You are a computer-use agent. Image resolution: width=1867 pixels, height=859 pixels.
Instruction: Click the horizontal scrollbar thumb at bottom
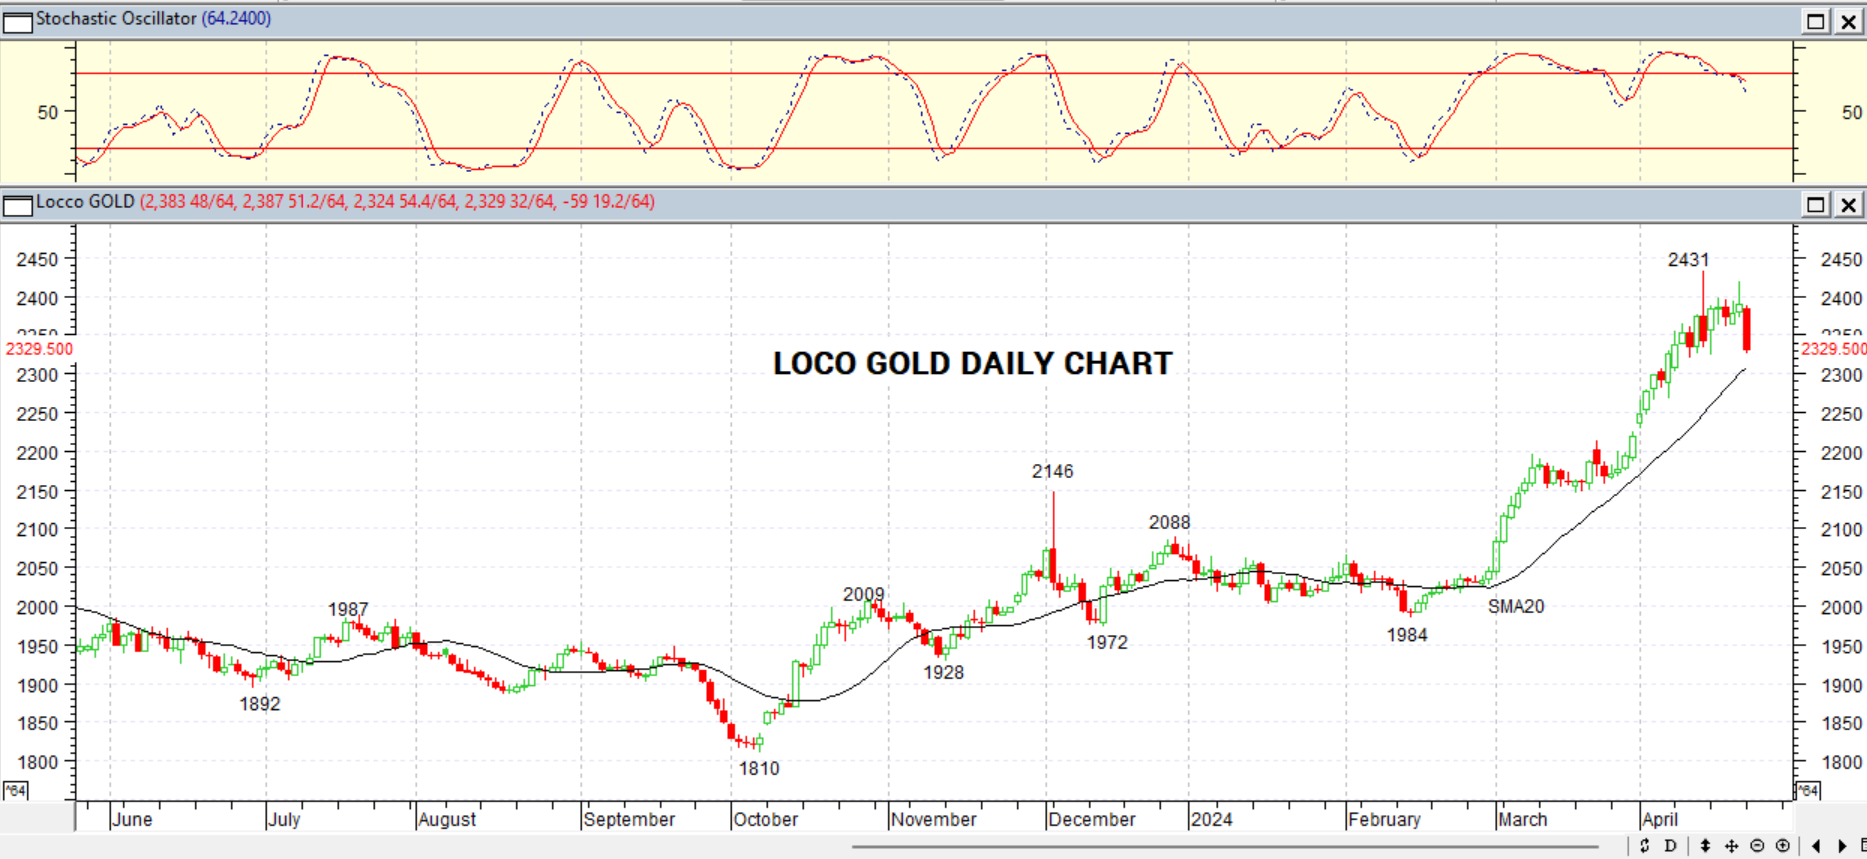point(1225,847)
